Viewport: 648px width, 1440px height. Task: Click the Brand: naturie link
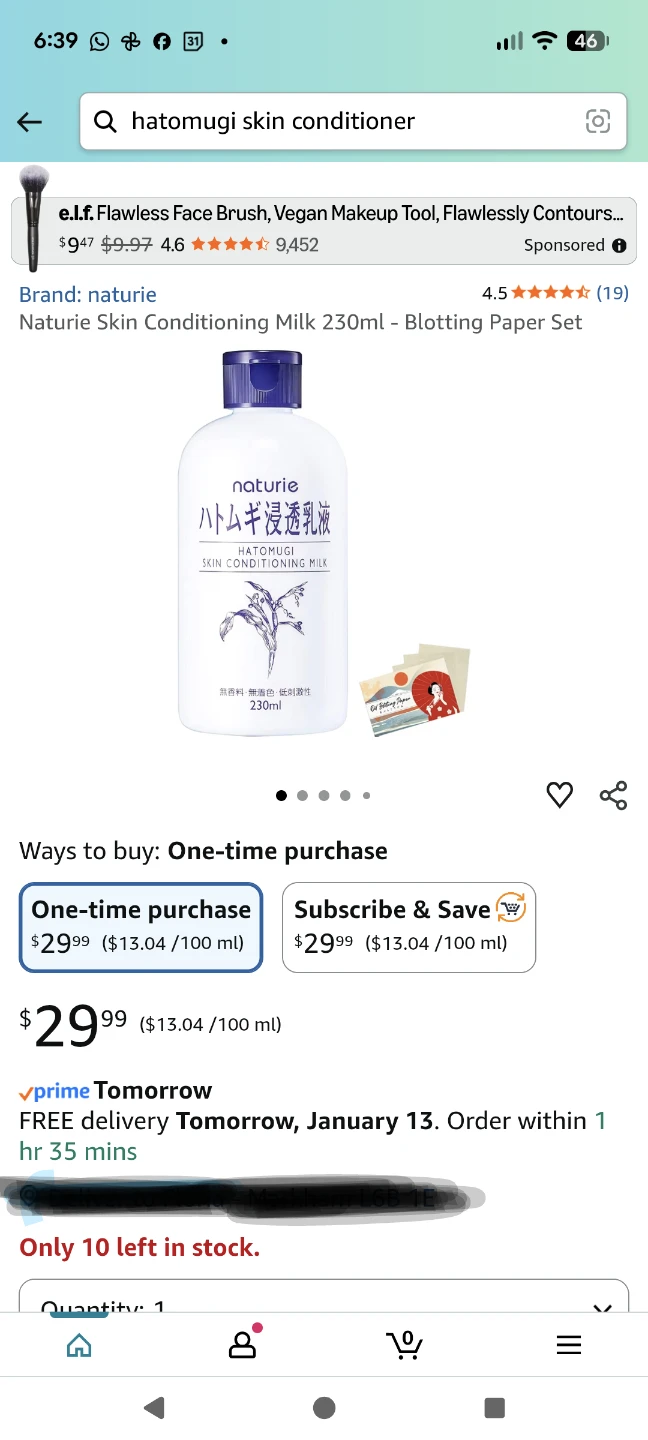88,294
